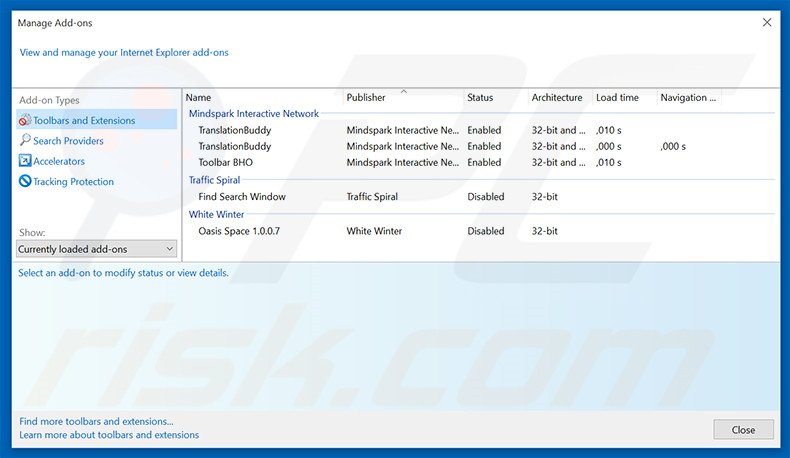Click ,010 s load time of Toolbar BHO
The image size is (790, 458).
pyautogui.click(x=609, y=162)
